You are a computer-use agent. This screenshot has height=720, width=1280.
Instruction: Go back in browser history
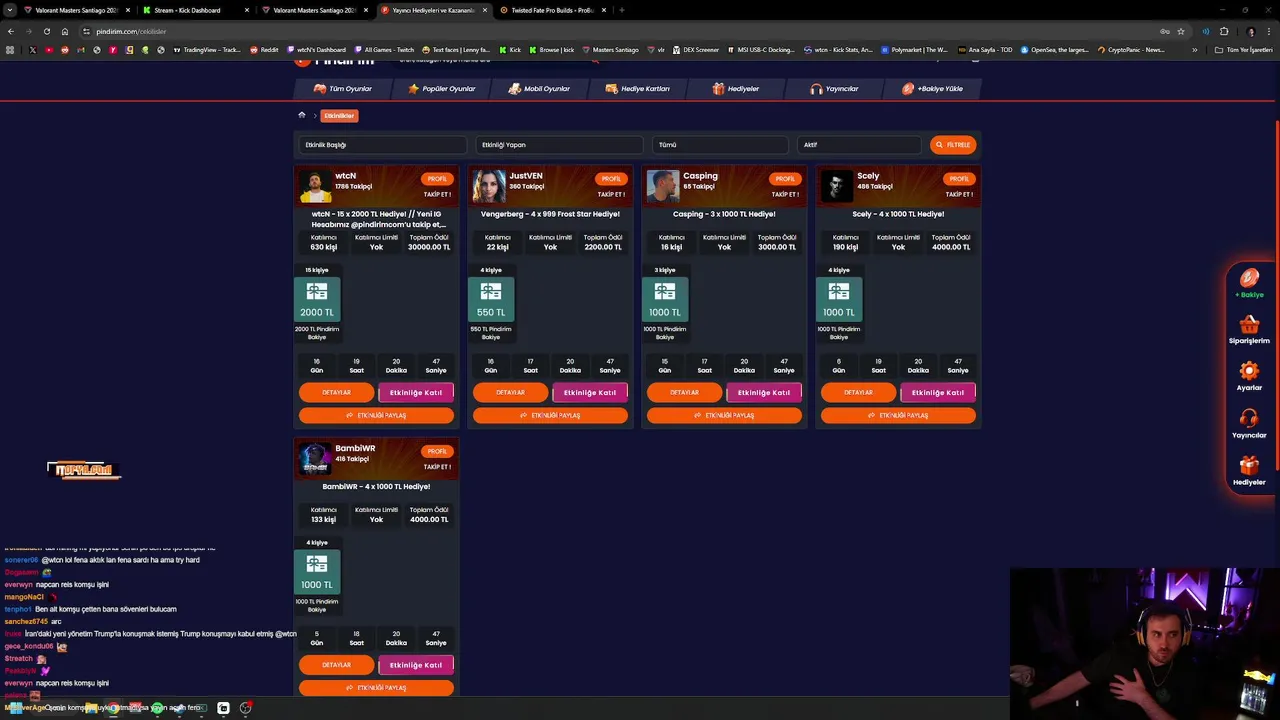tap(10, 31)
